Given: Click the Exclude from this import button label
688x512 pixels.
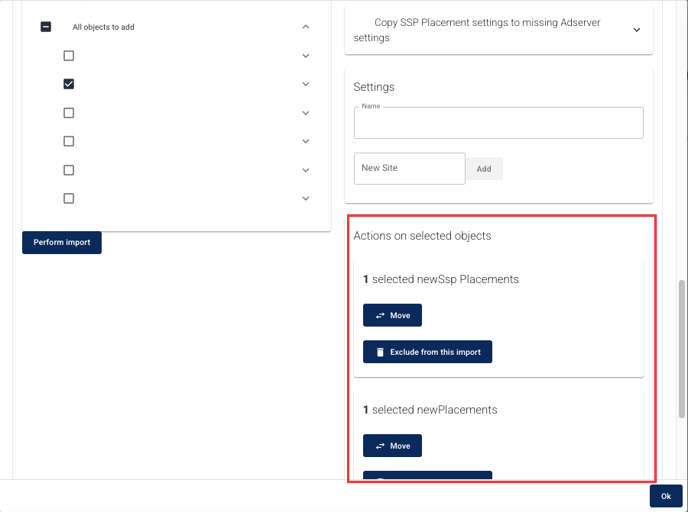Looking at the screenshot, I should click(x=435, y=352).
